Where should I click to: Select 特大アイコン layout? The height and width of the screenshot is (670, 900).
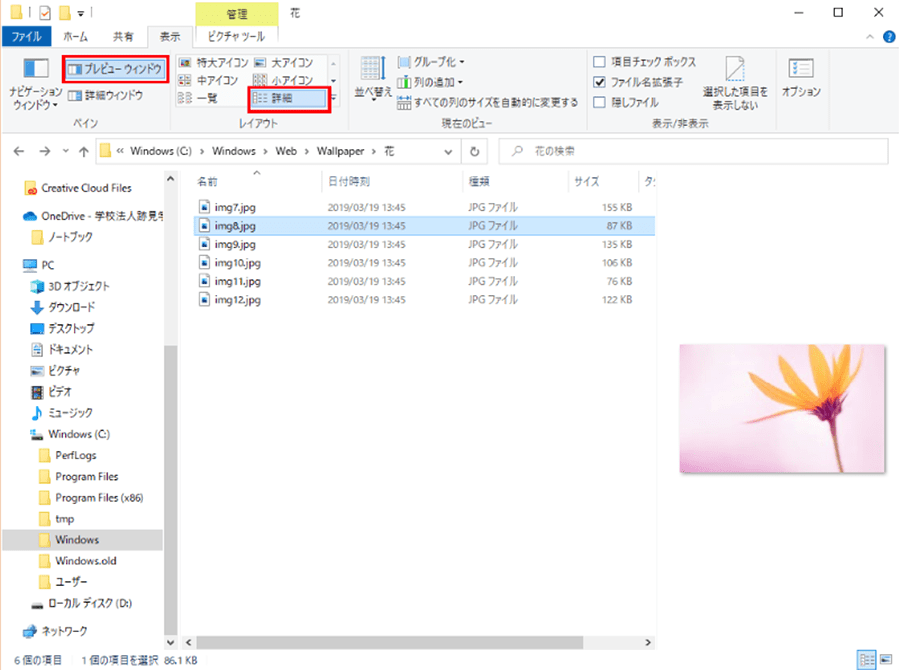(214, 62)
